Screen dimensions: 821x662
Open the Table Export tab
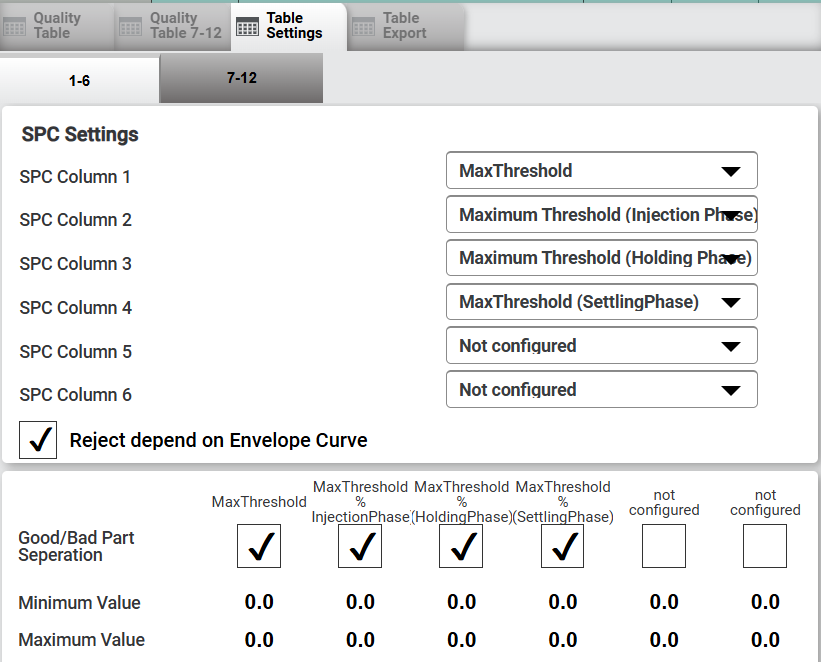click(404, 26)
